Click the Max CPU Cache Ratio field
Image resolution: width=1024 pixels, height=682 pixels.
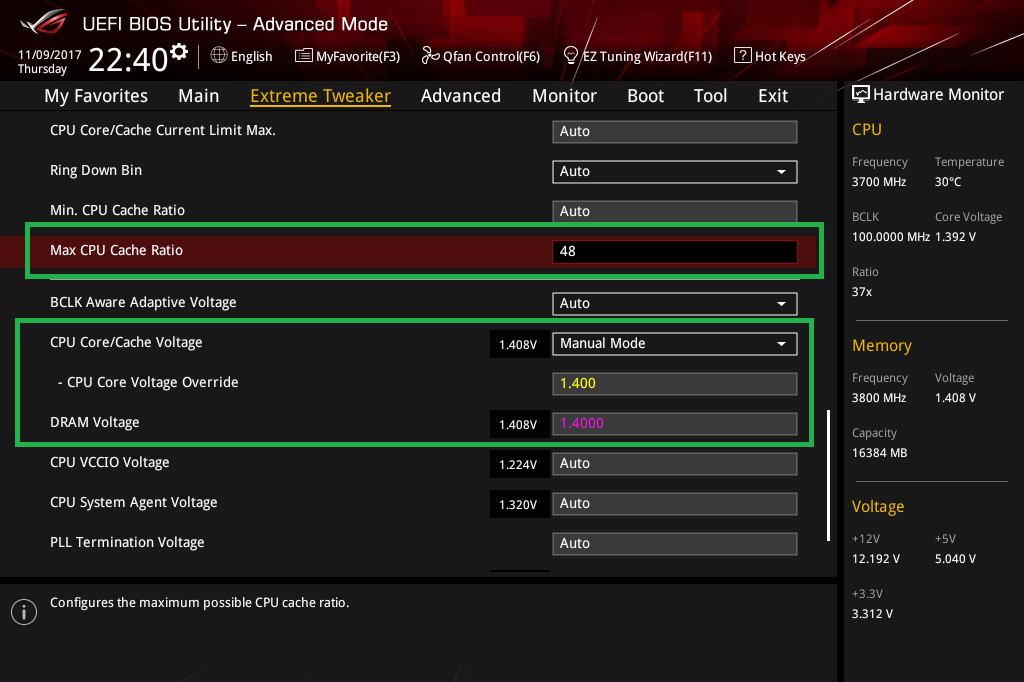coord(675,252)
